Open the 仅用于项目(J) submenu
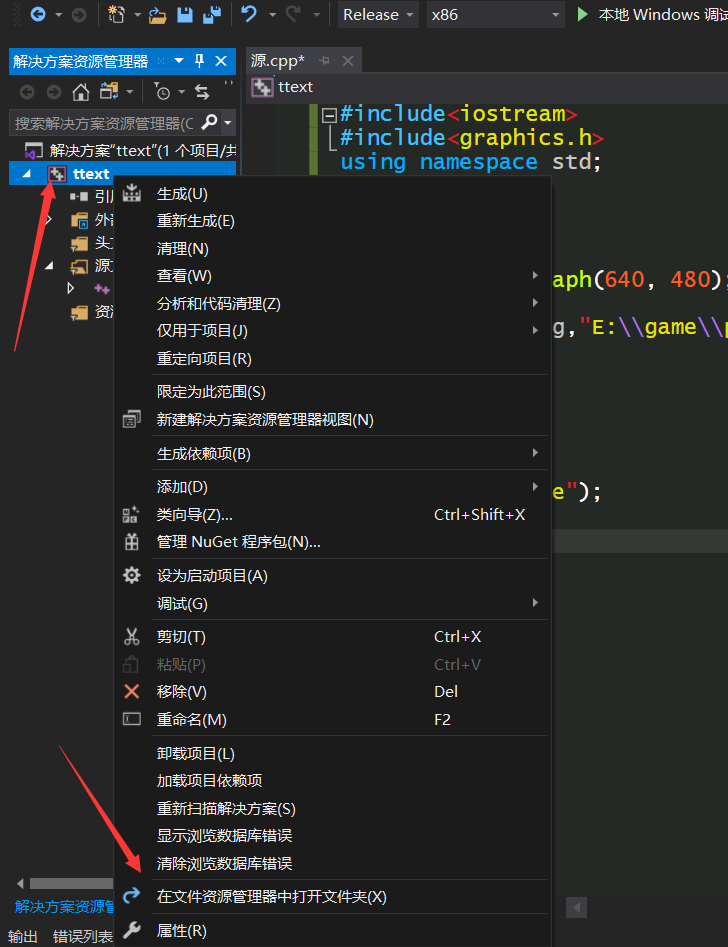This screenshot has width=728, height=947. (x=332, y=331)
